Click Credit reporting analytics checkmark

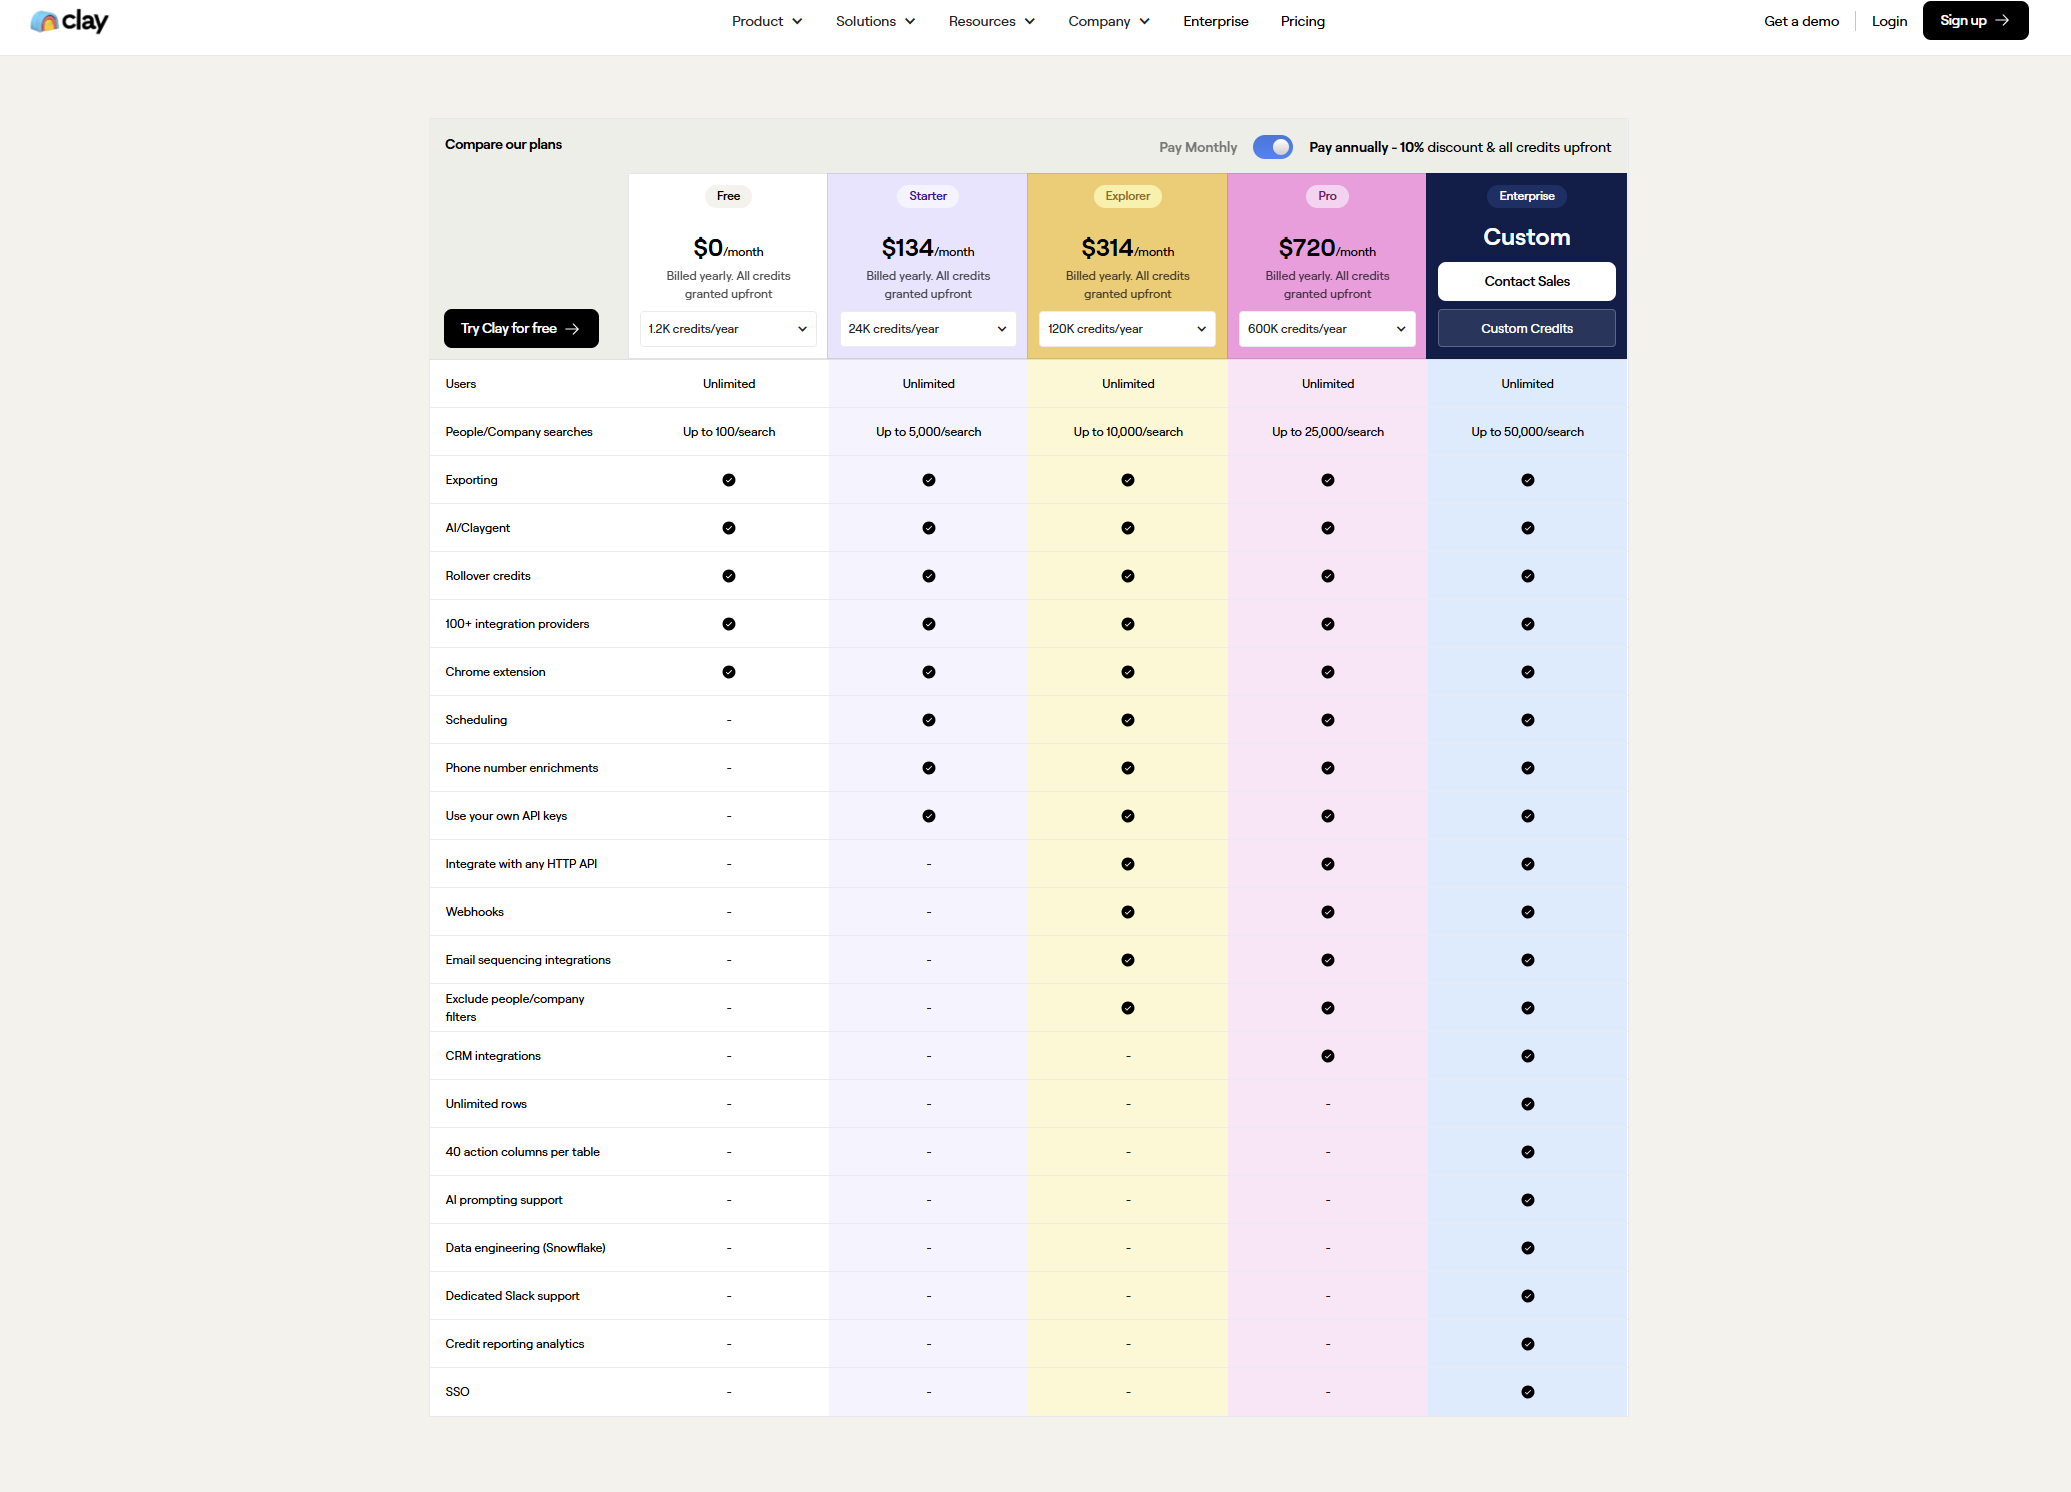pos(1528,1344)
